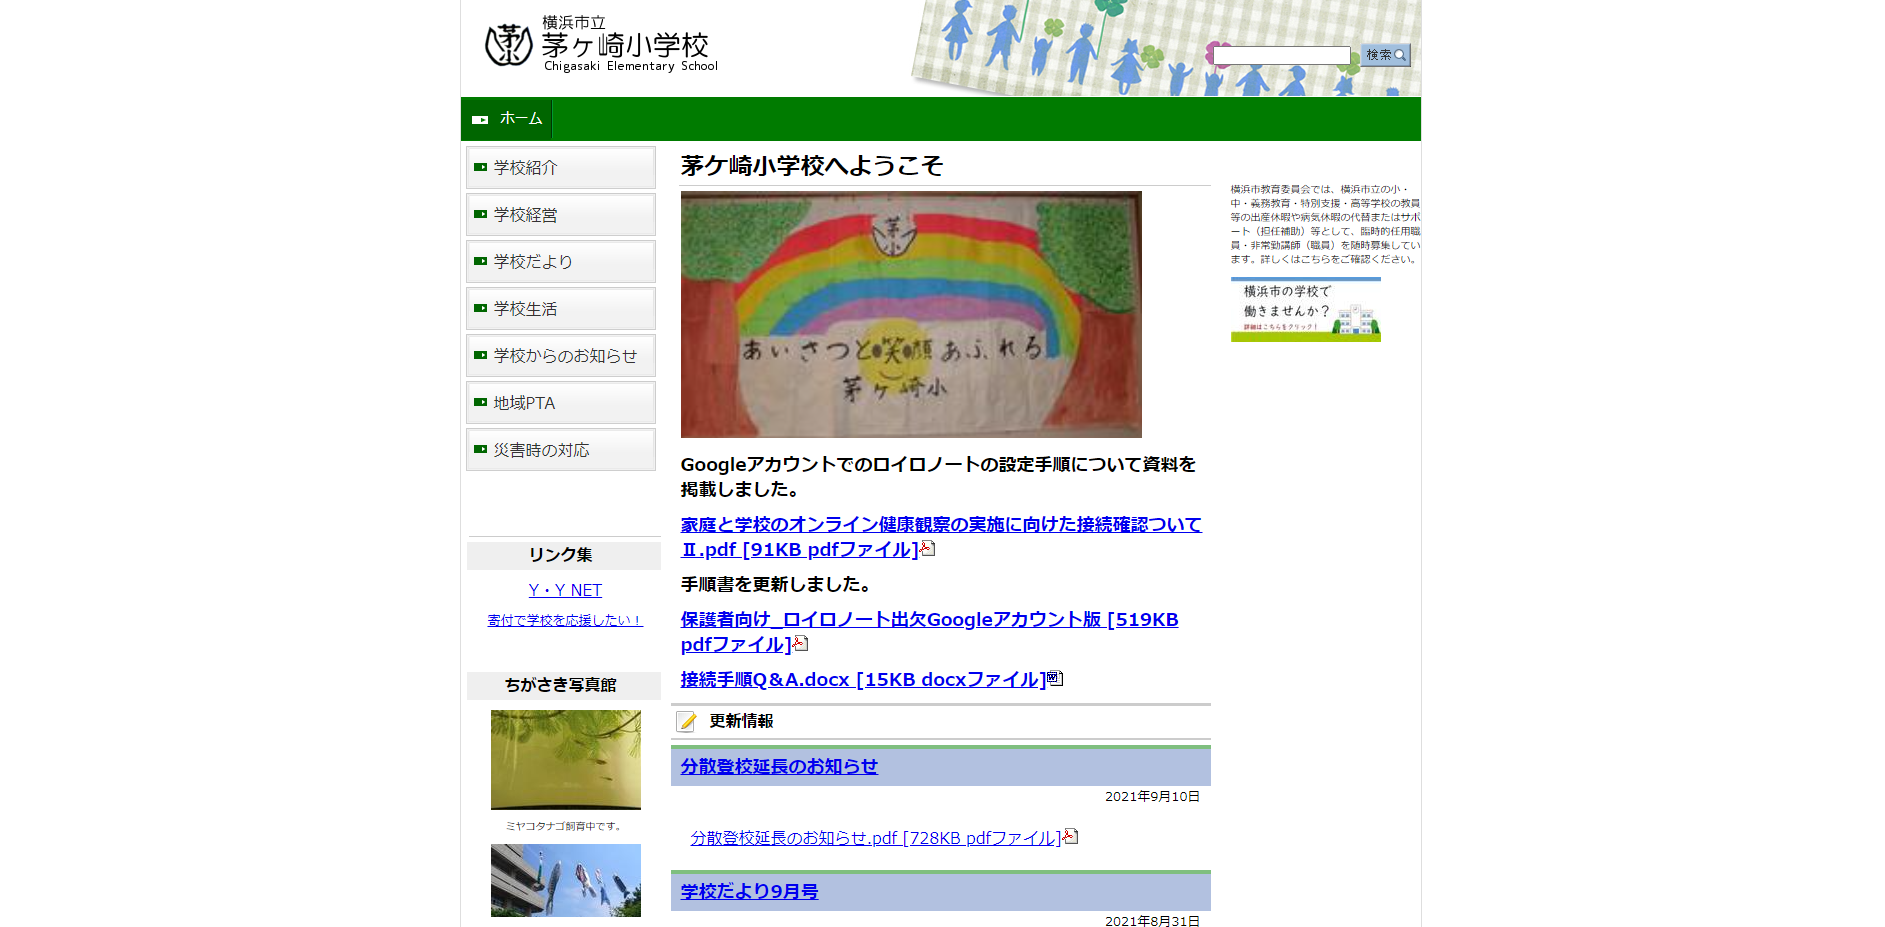The width and height of the screenshot is (1885, 927).
Task: Open 学校紹介 in the sidebar menu
Action: click(x=560, y=168)
